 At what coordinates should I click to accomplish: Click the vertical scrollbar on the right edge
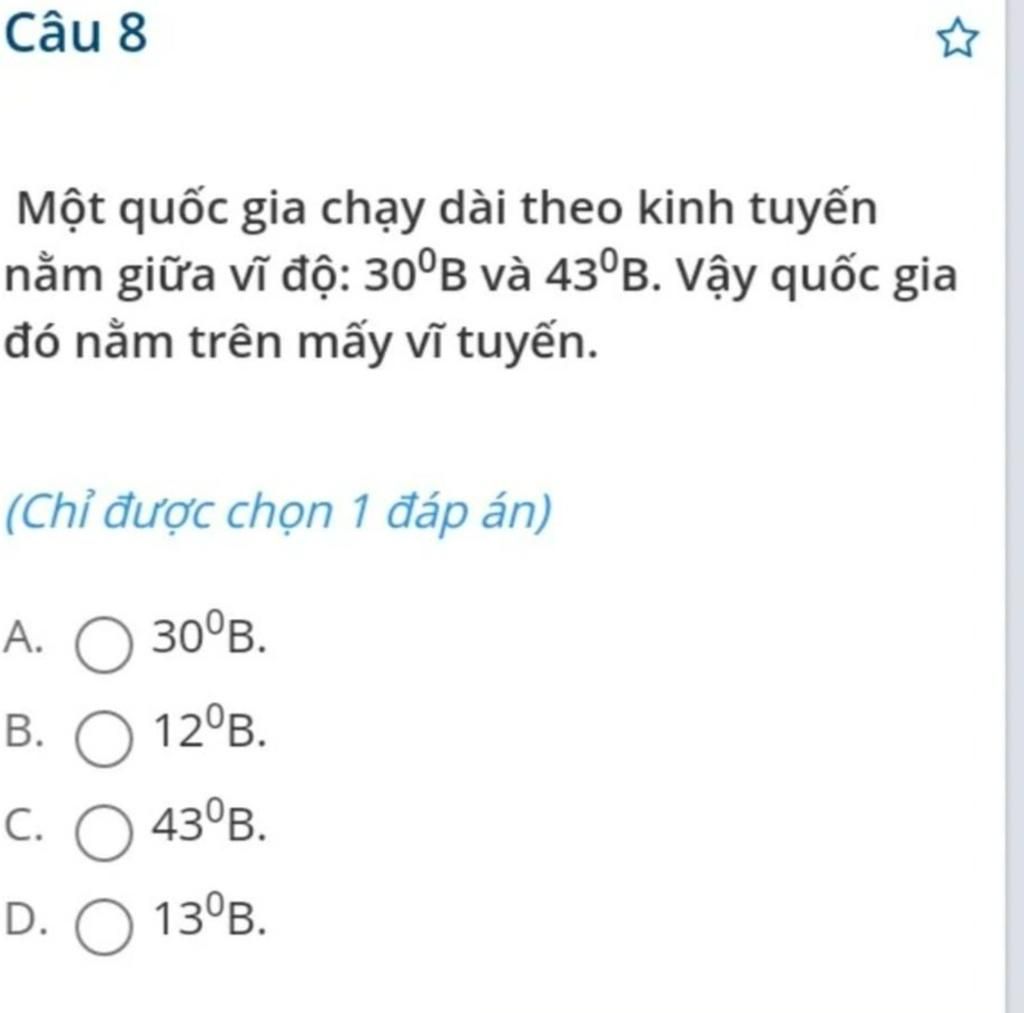point(1014,506)
